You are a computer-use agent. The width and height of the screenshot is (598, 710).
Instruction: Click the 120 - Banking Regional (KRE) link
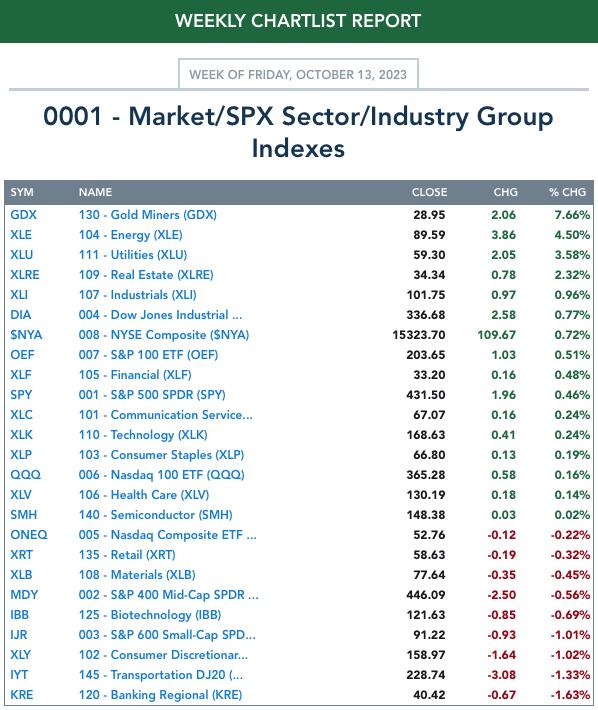point(160,695)
